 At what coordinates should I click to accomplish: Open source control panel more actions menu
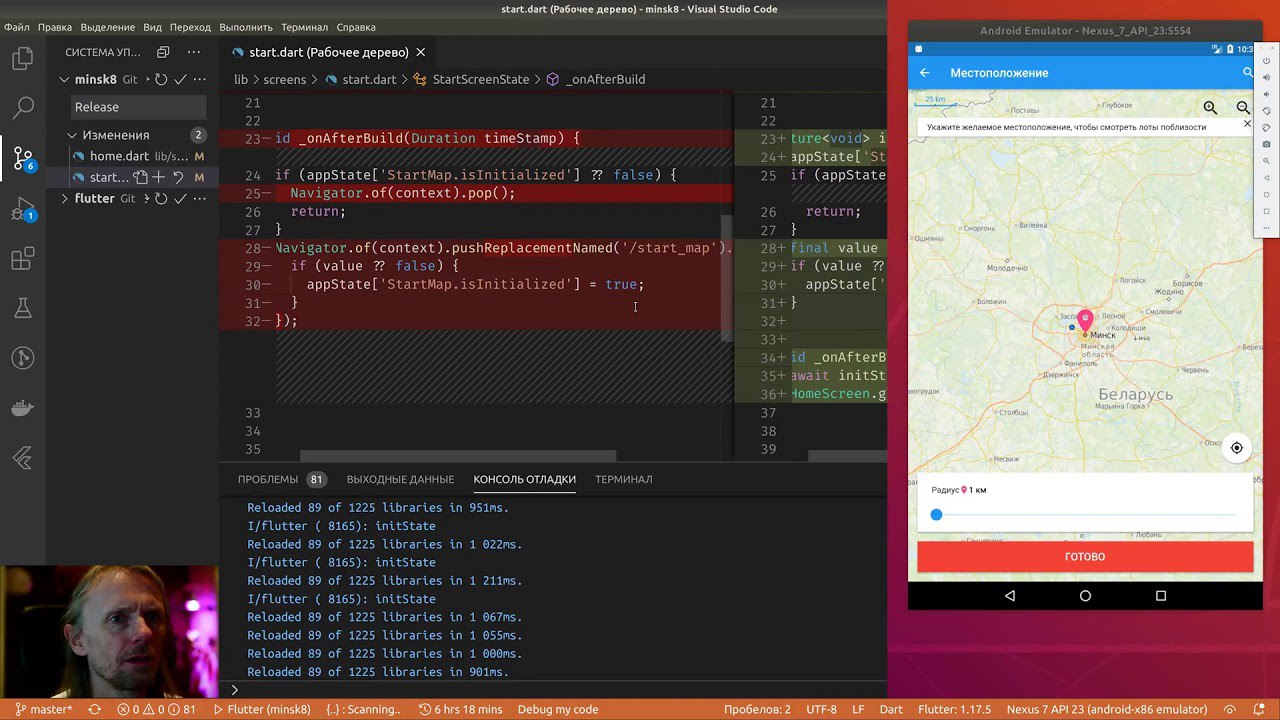tap(194, 52)
